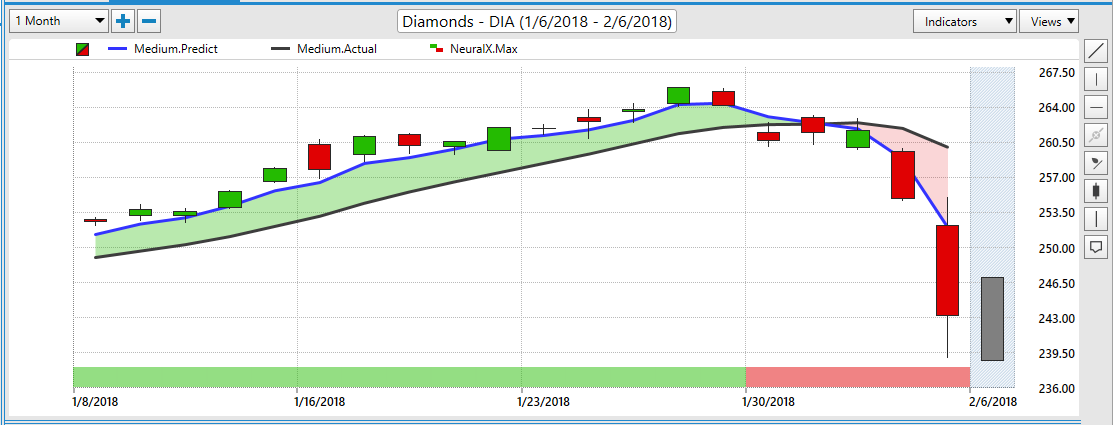This screenshot has height=425, width=1113.
Task: Click the gray forecast candle in shaded area
Action: pos(992,318)
